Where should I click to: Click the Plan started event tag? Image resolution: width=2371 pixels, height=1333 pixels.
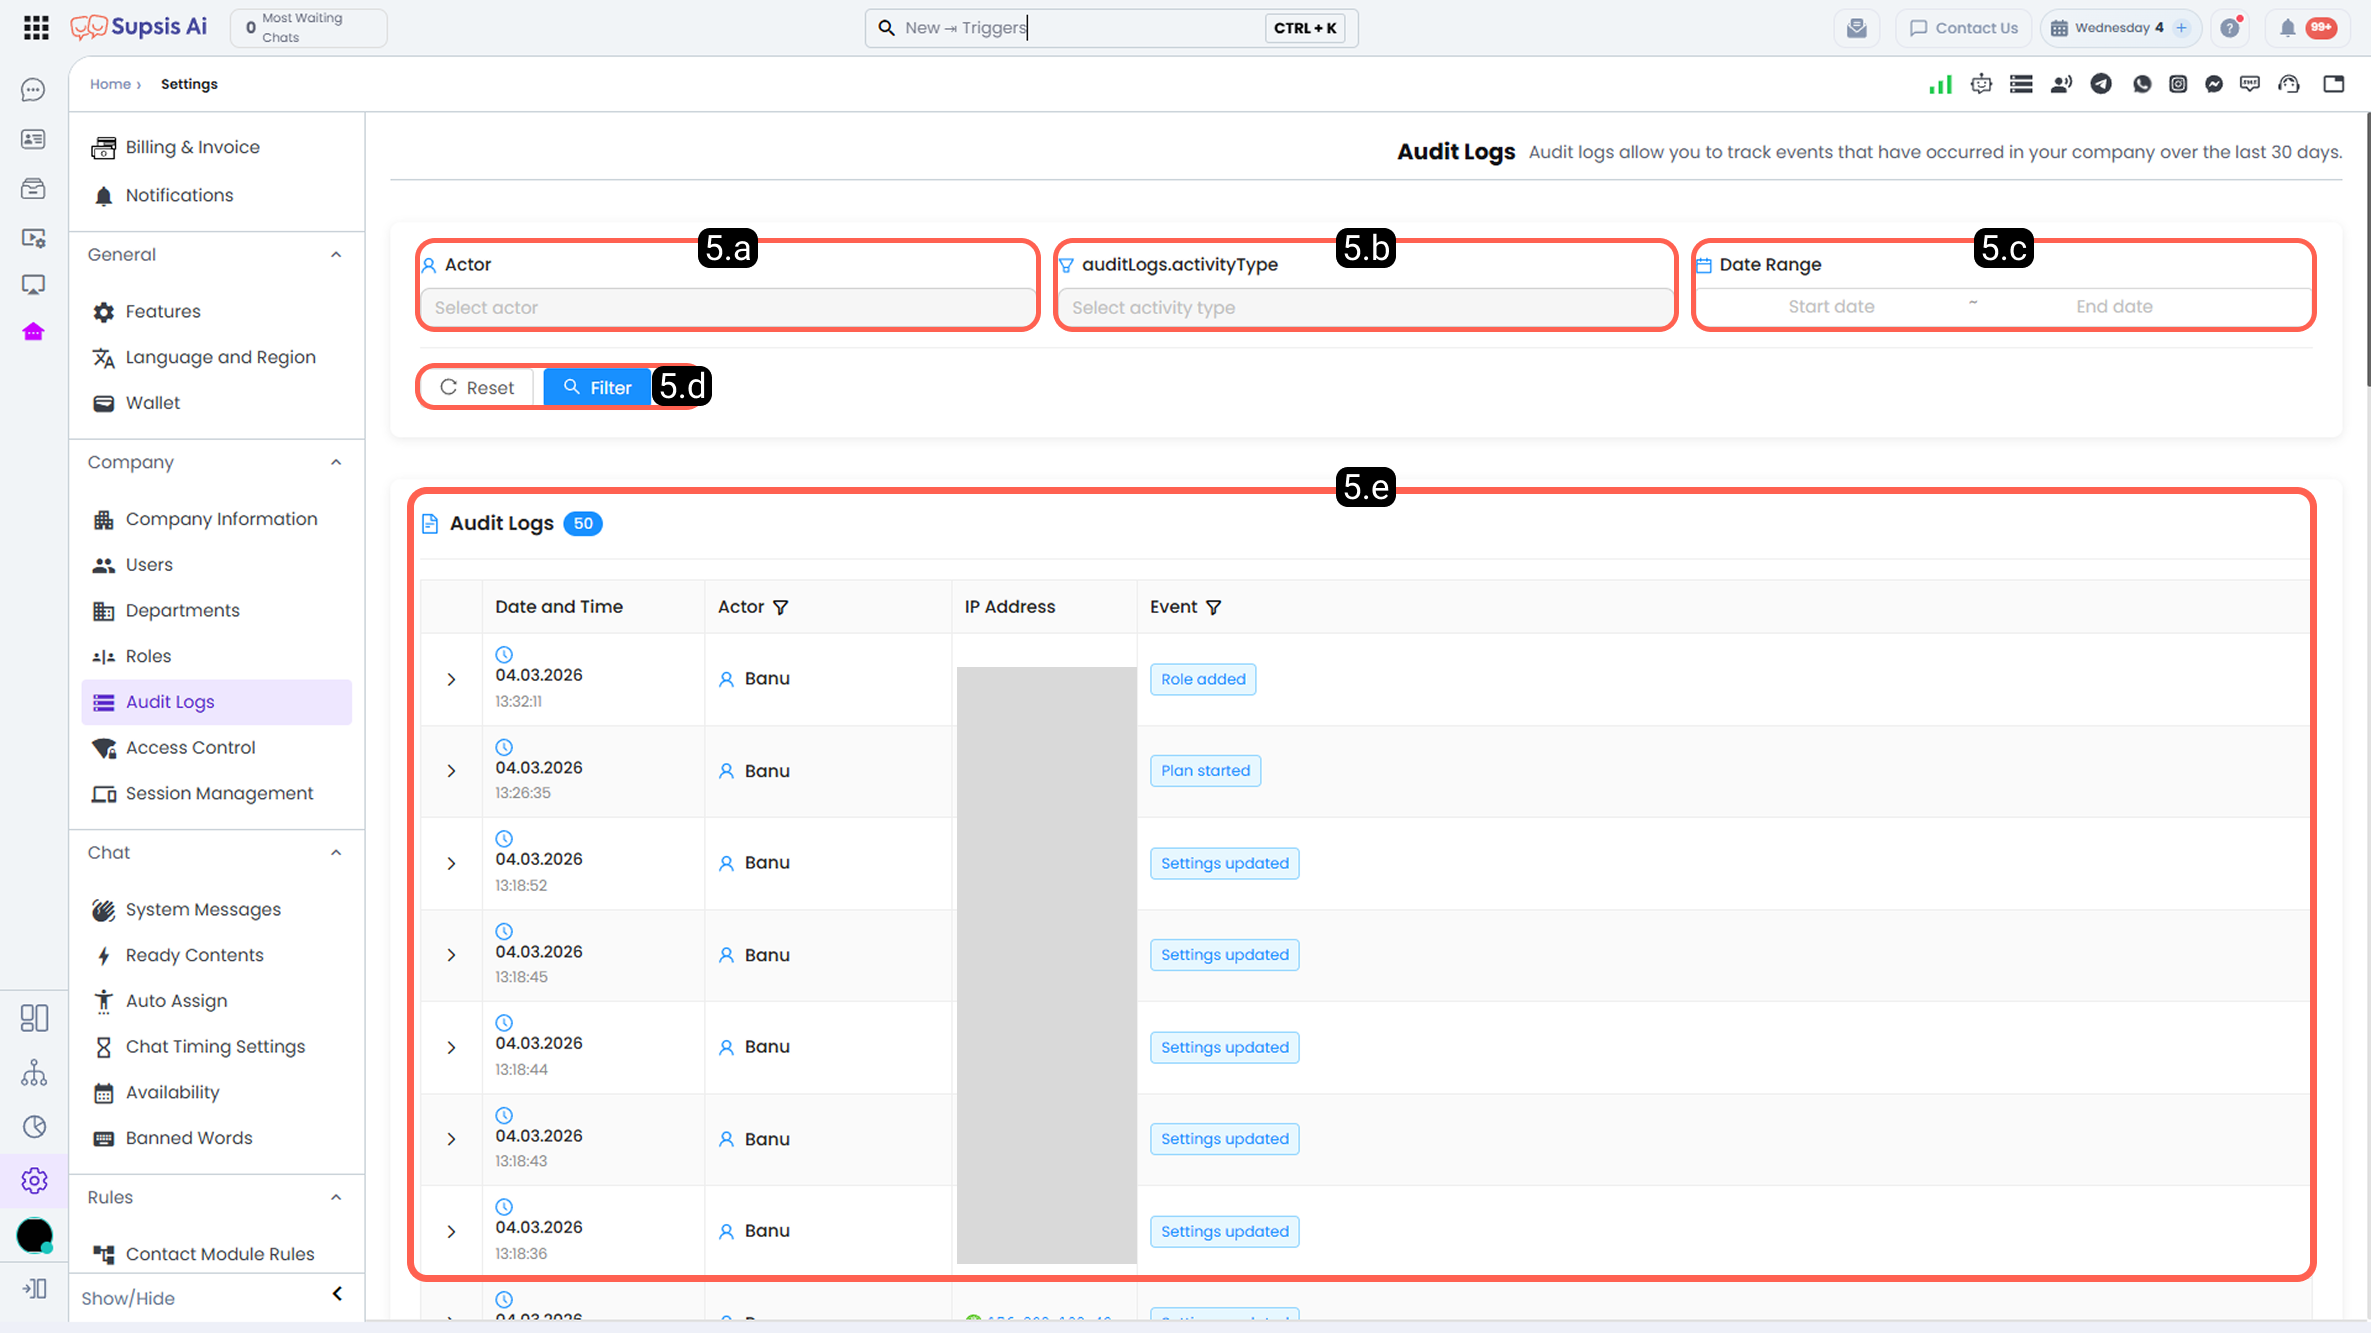click(1205, 771)
